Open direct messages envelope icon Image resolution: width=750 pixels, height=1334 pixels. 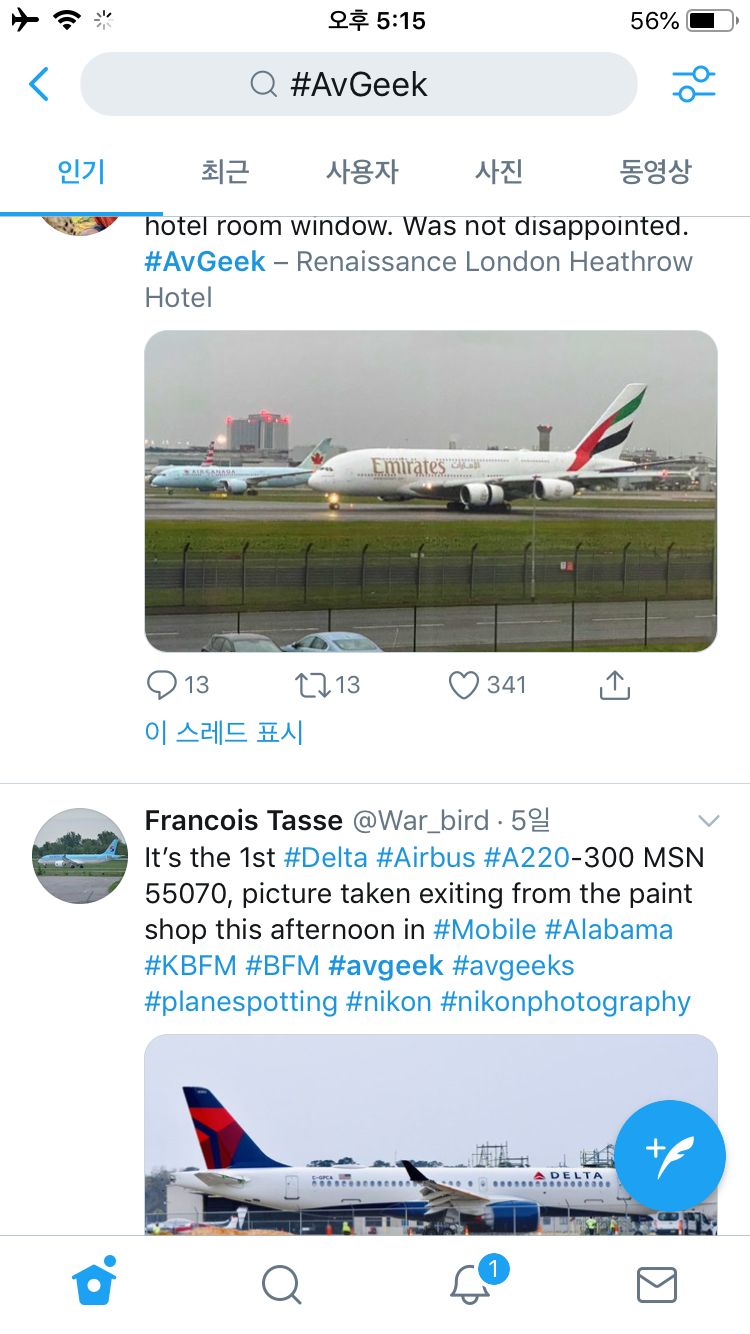tap(657, 1285)
